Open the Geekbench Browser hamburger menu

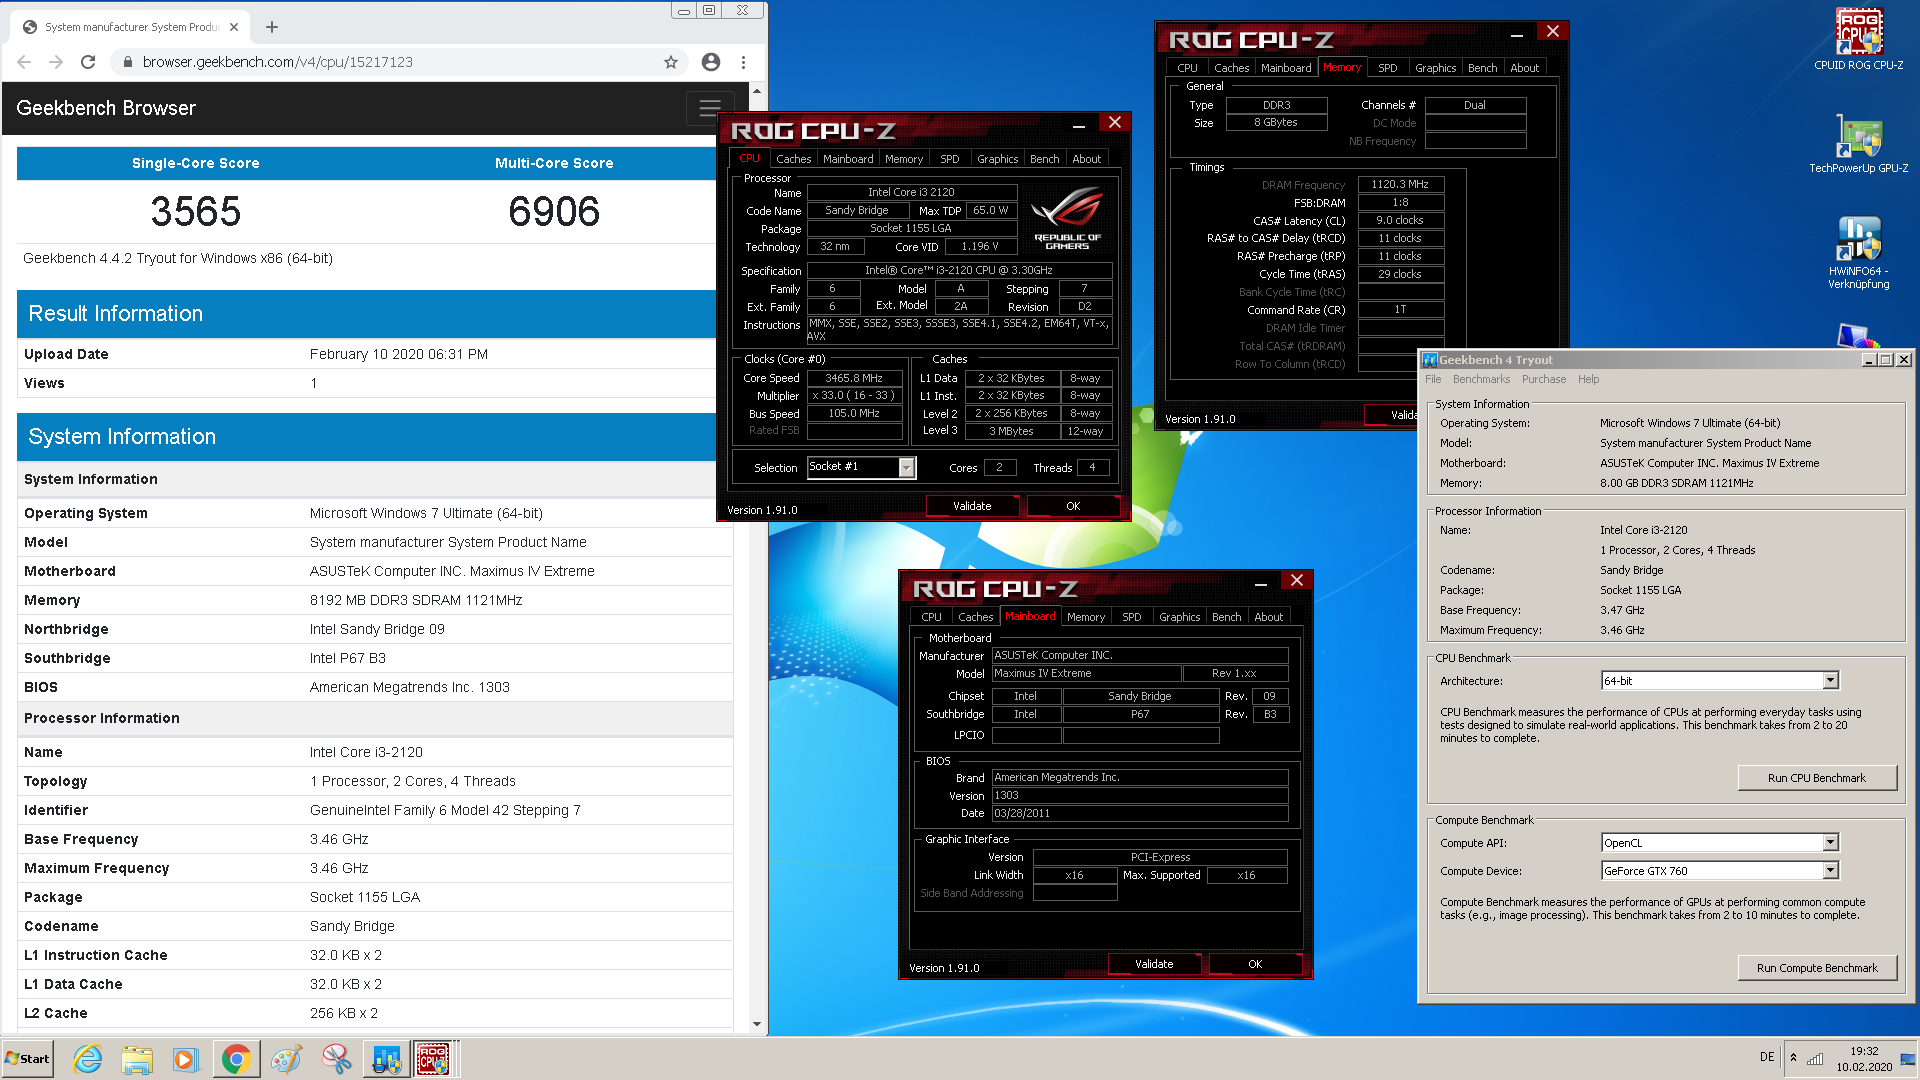click(710, 108)
